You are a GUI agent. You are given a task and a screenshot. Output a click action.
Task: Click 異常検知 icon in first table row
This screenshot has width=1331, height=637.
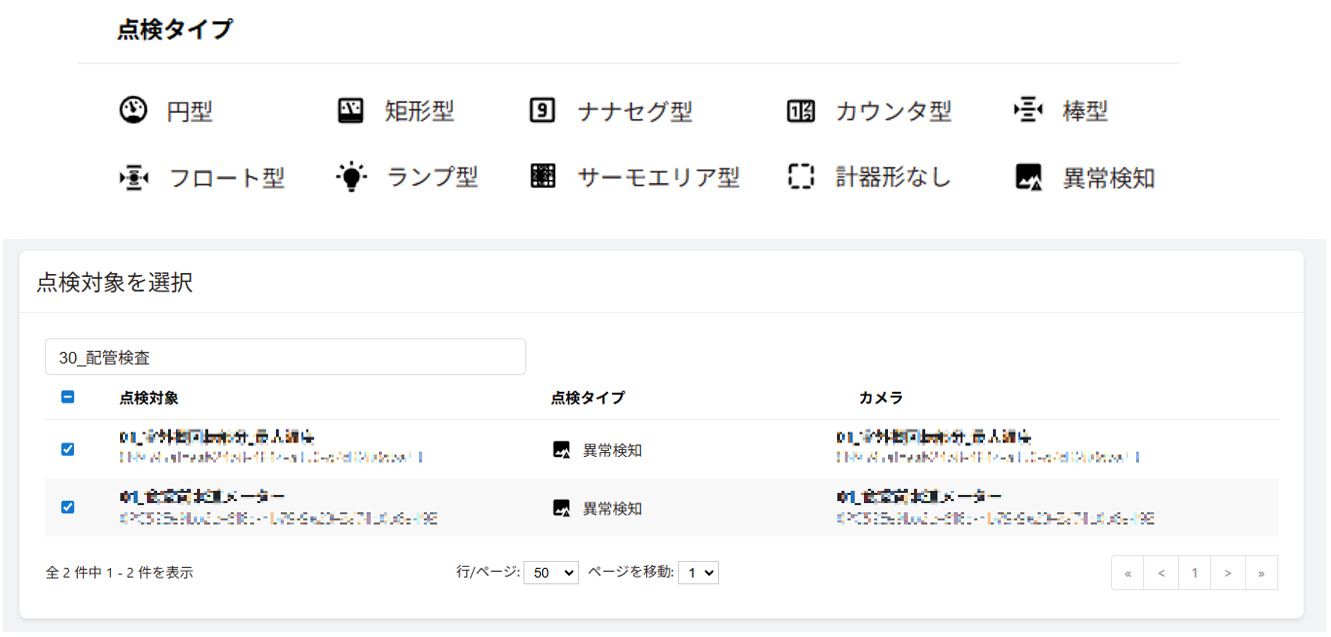click(x=562, y=450)
